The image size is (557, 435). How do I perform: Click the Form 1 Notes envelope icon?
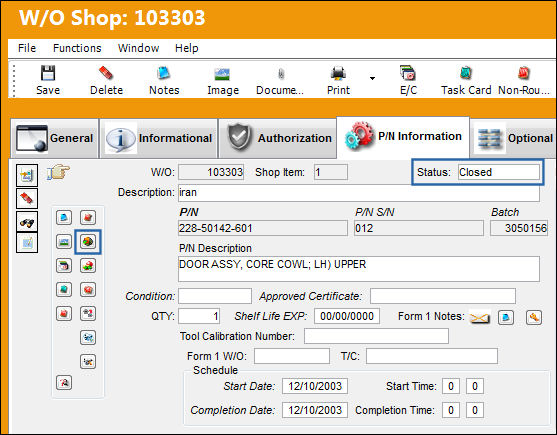coord(479,317)
